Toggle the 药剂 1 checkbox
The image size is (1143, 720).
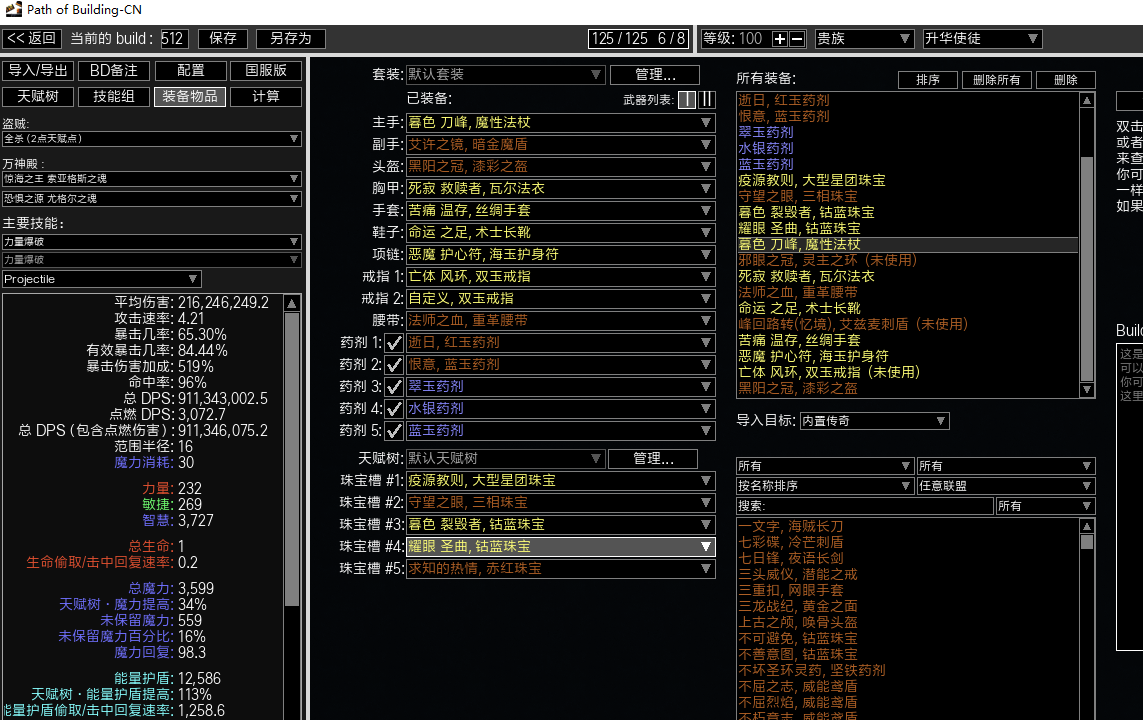tap(394, 343)
